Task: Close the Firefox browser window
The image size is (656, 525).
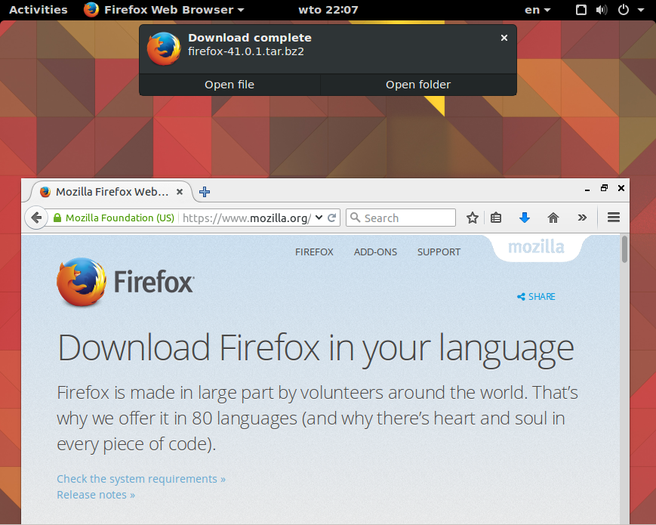Action: point(621,188)
